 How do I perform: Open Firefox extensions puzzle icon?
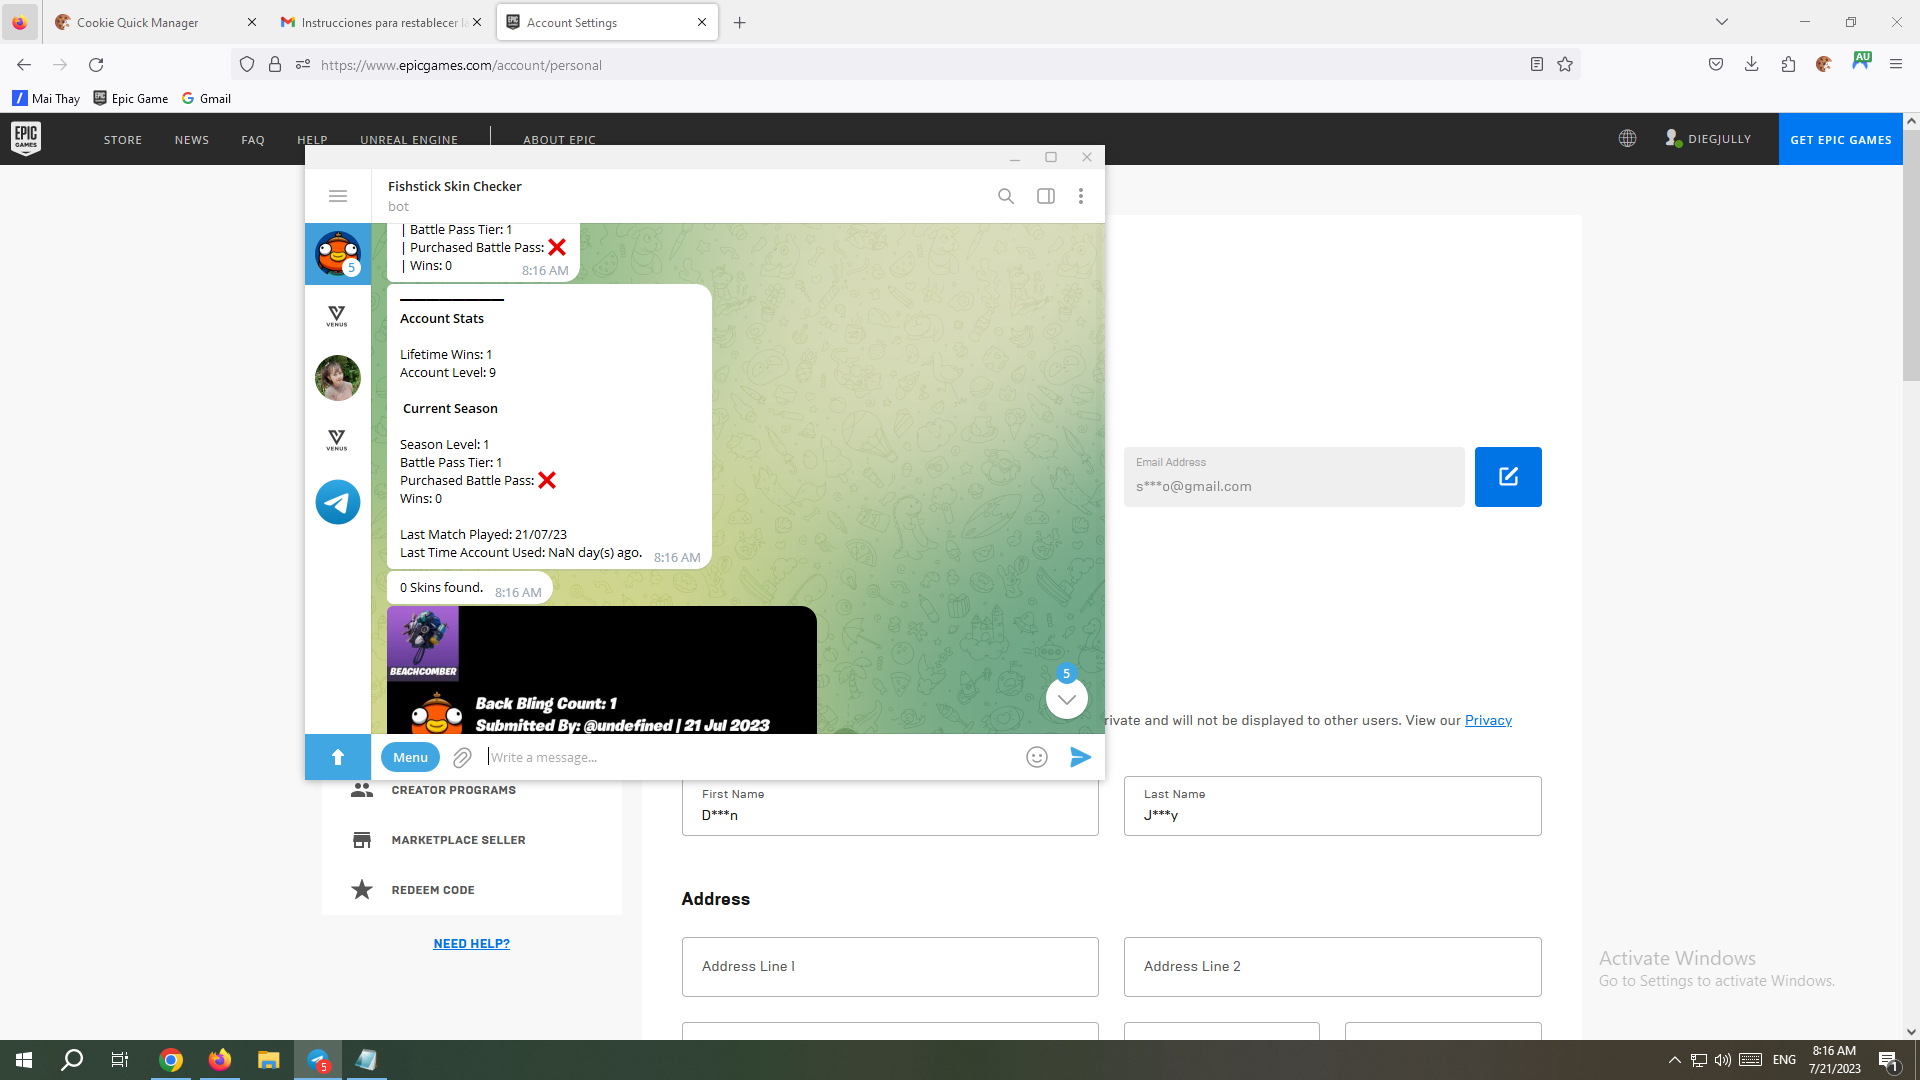click(x=1788, y=64)
